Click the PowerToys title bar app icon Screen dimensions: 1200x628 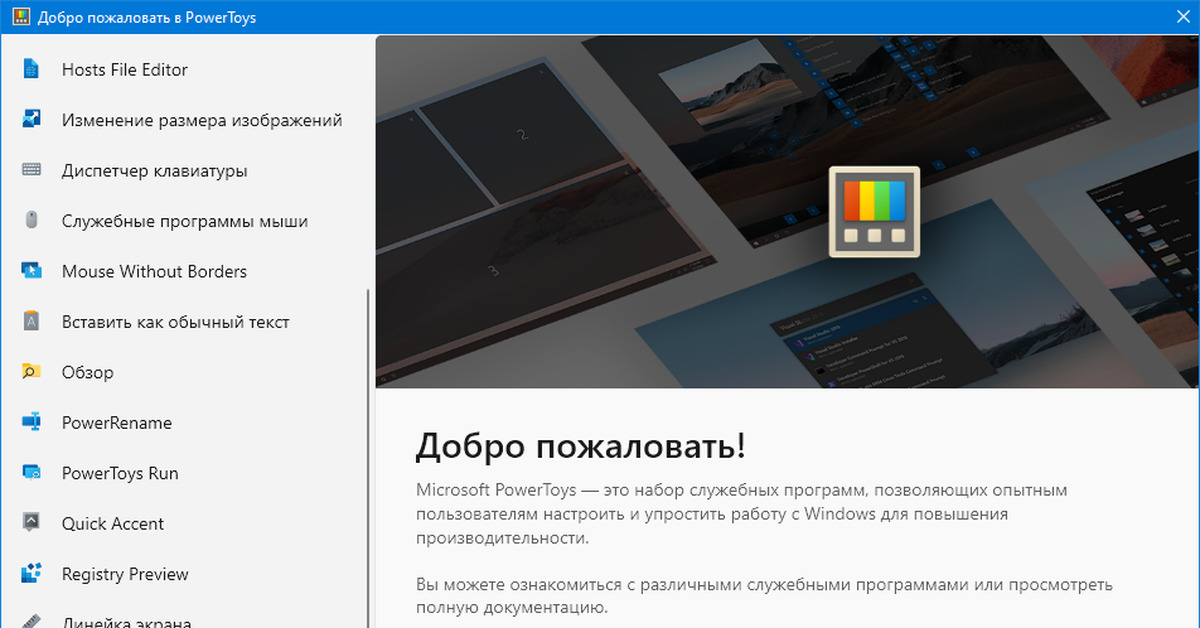tap(20, 17)
